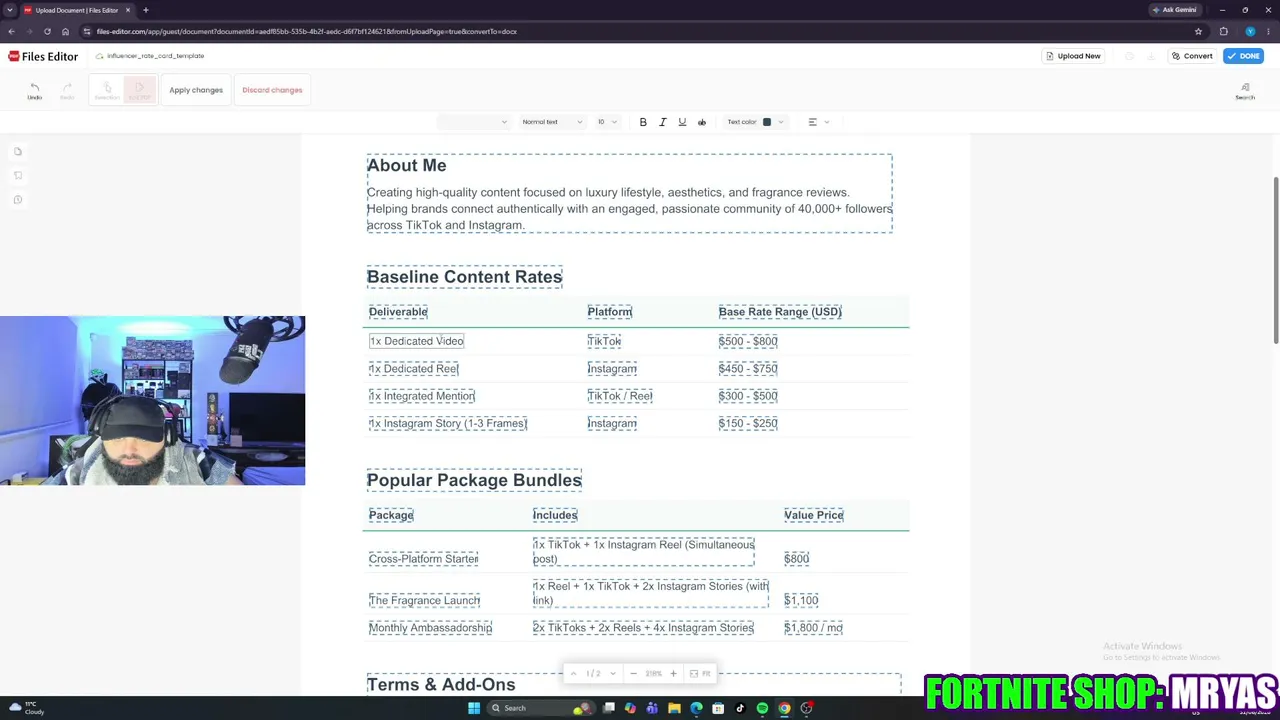Click the first left sidebar icon
Image resolution: width=1280 pixels, height=720 pixels.
[18, 152]
